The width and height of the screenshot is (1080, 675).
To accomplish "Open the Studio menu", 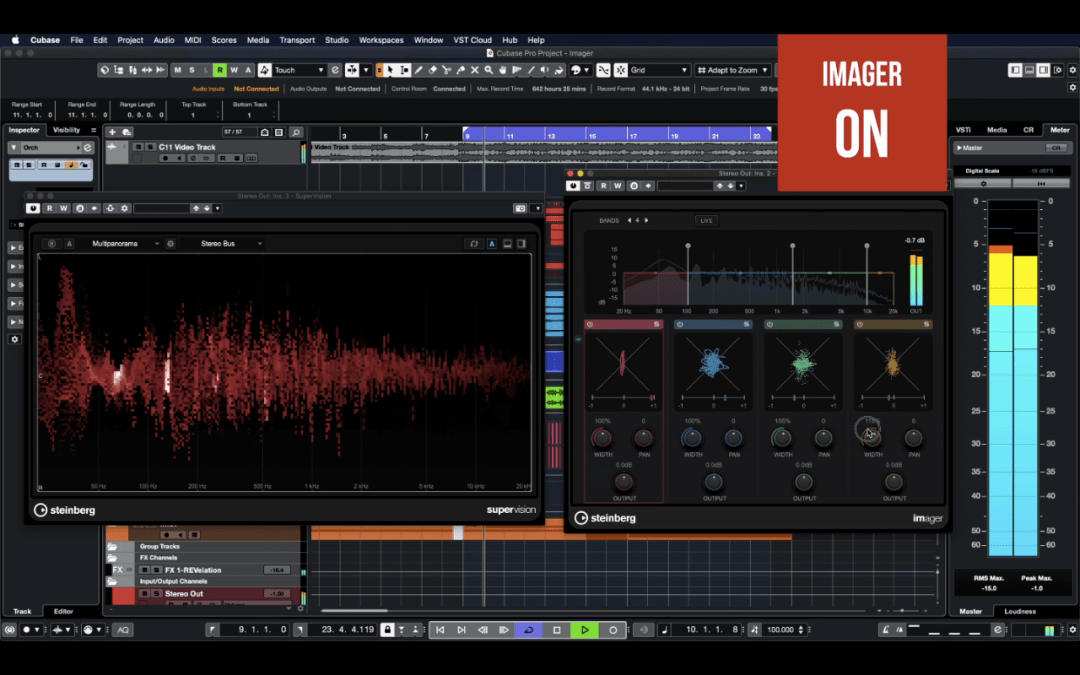I will click(x=337, y=40).
